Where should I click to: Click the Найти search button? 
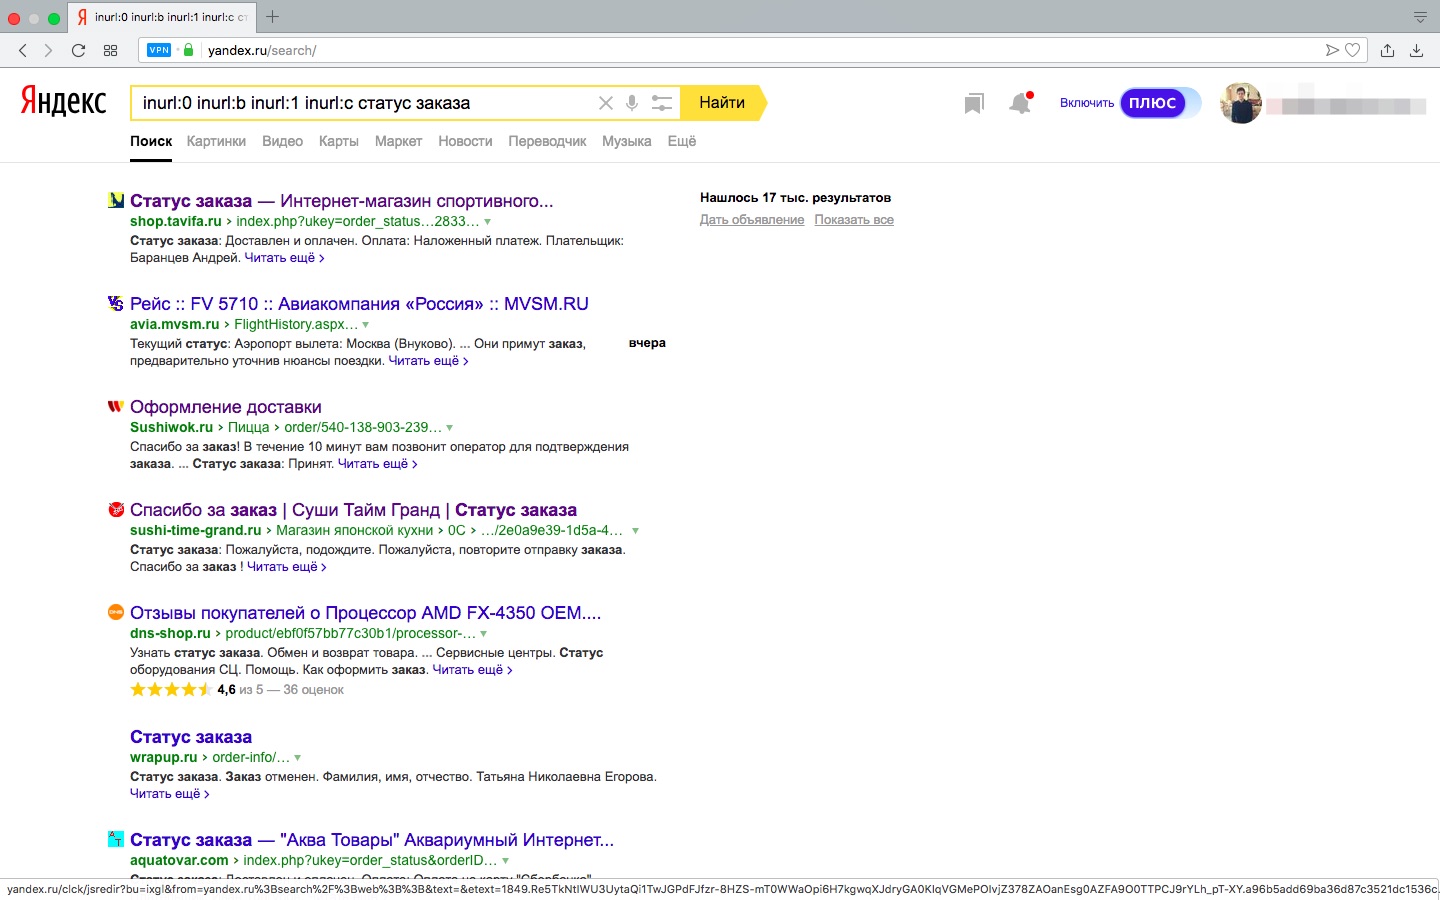click(722, 103)
